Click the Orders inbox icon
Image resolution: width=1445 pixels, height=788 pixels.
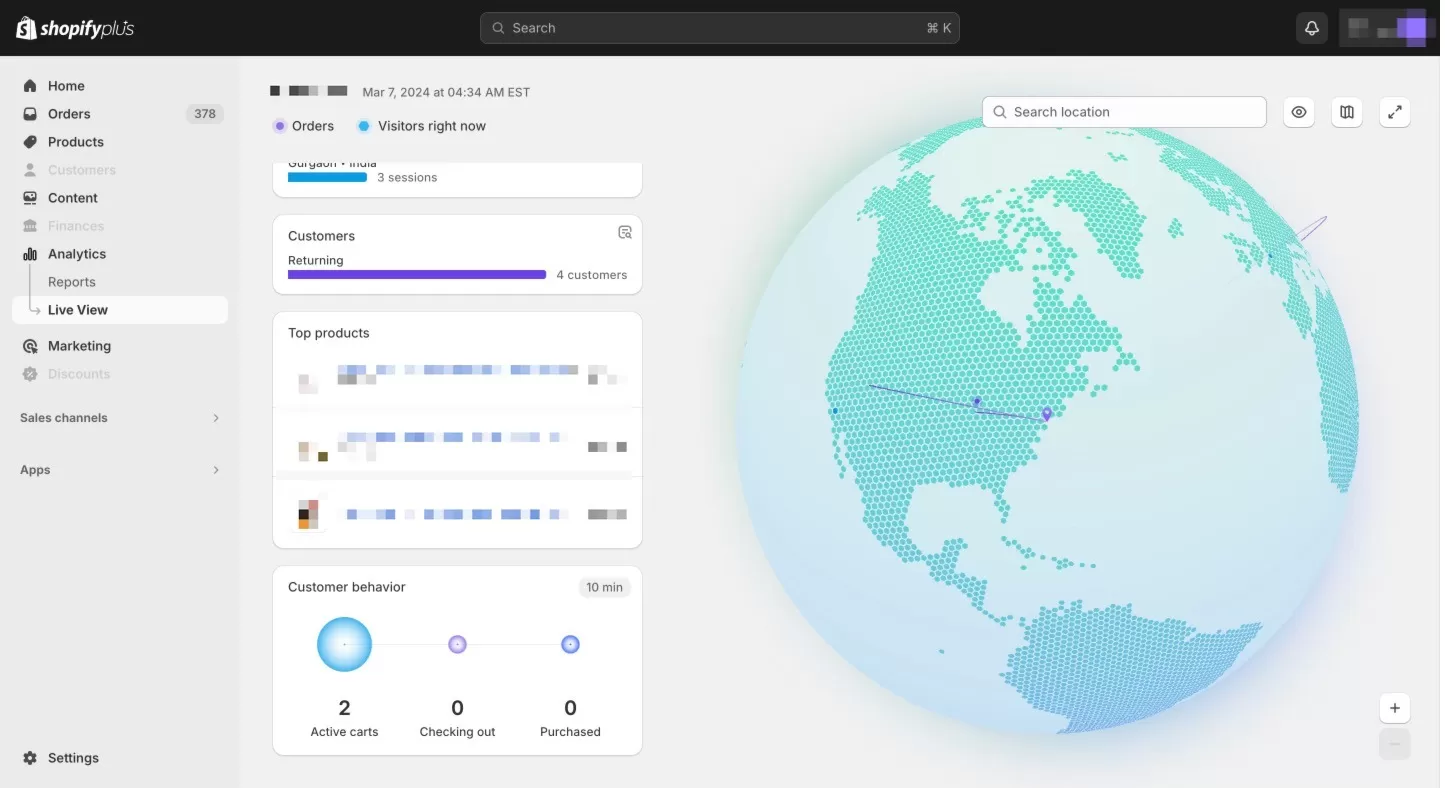30,114
